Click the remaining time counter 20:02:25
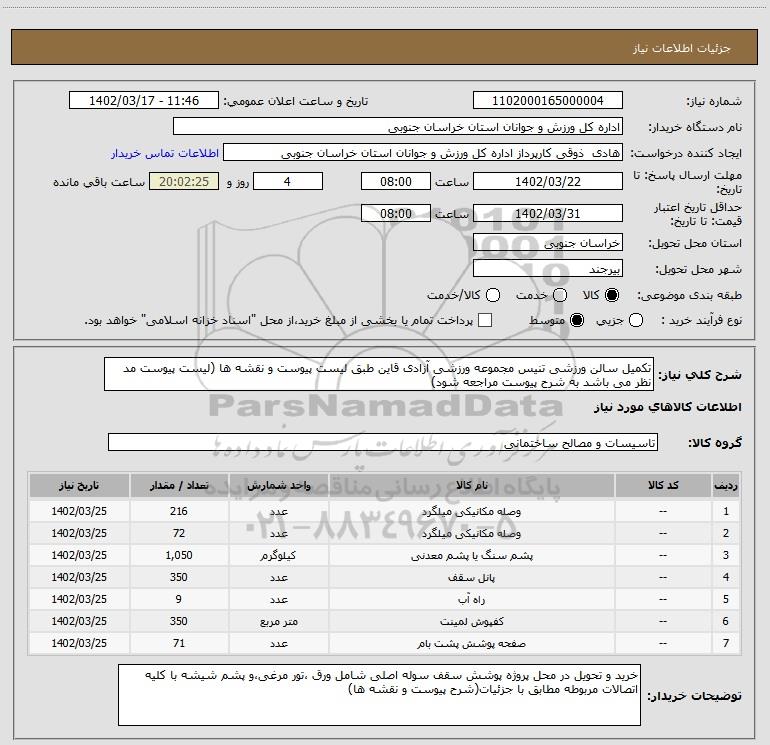770x745 pixels. click(x=184, y=181)
